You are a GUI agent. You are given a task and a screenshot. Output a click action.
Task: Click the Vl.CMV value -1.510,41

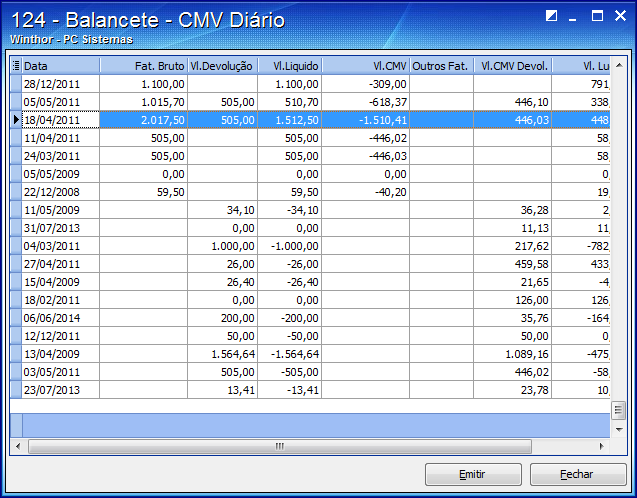(383, 120)
